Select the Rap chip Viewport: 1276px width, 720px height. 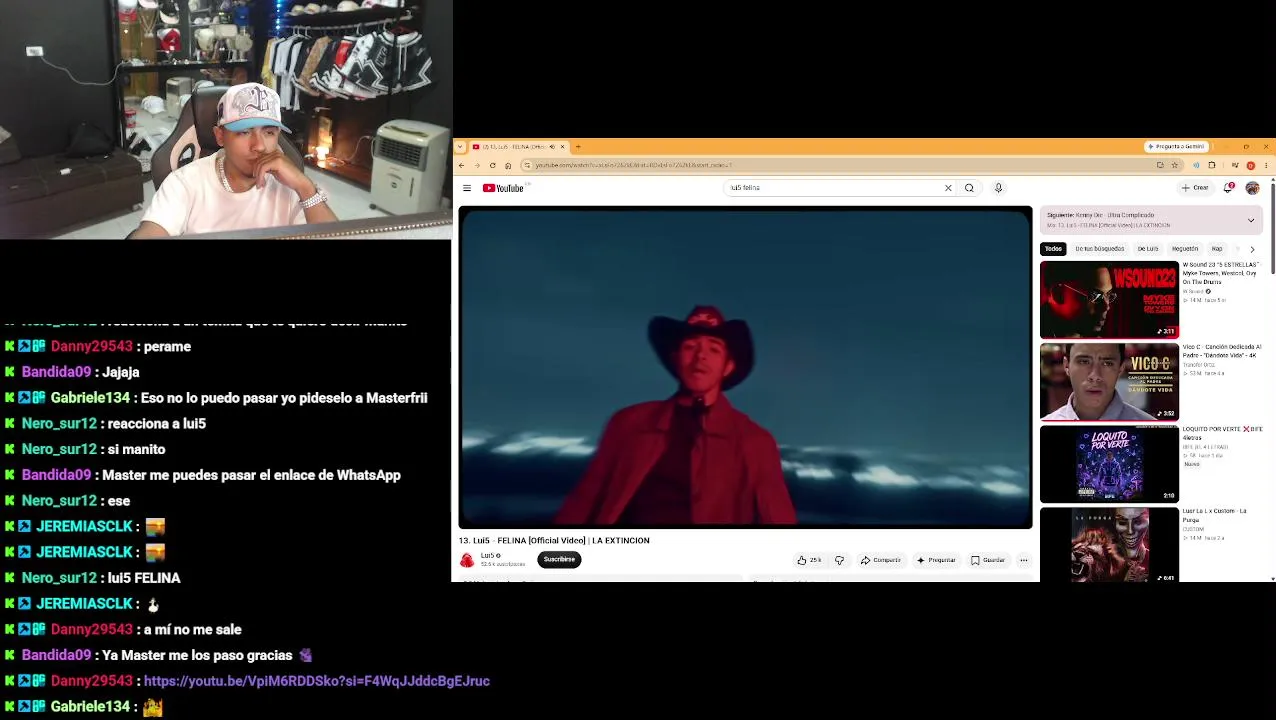(1217, 249)
